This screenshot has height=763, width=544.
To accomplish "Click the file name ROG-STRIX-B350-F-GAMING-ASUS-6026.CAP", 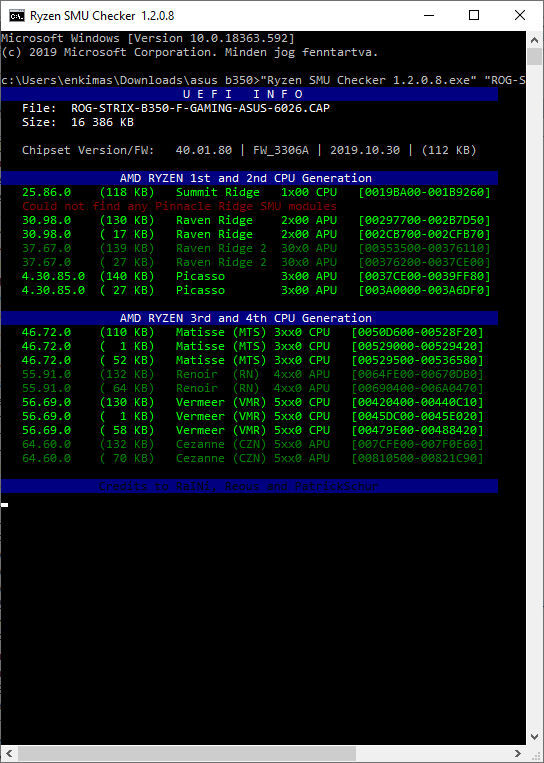I will [200, 108].
